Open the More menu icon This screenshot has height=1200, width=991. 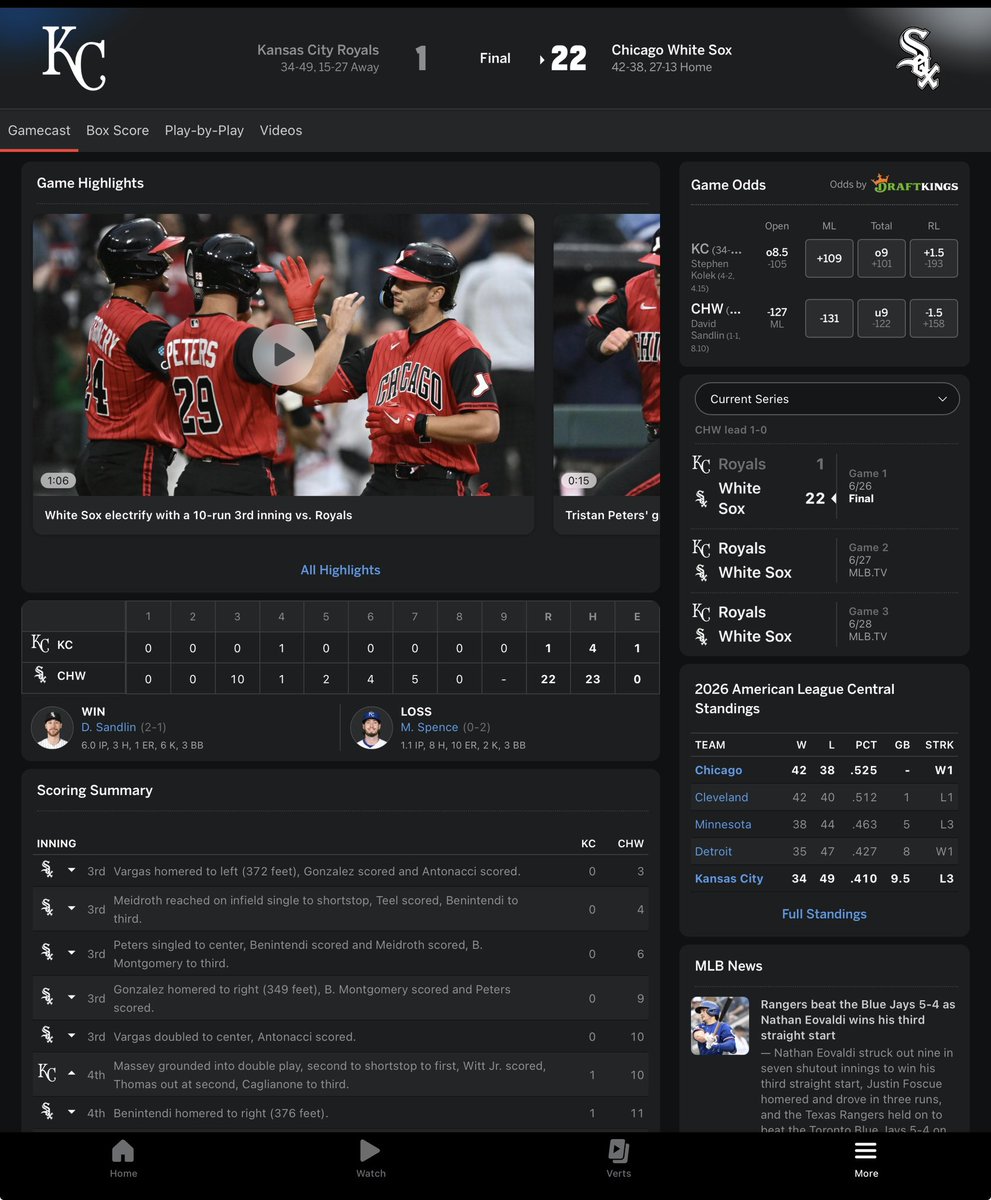coord(866,1150)
